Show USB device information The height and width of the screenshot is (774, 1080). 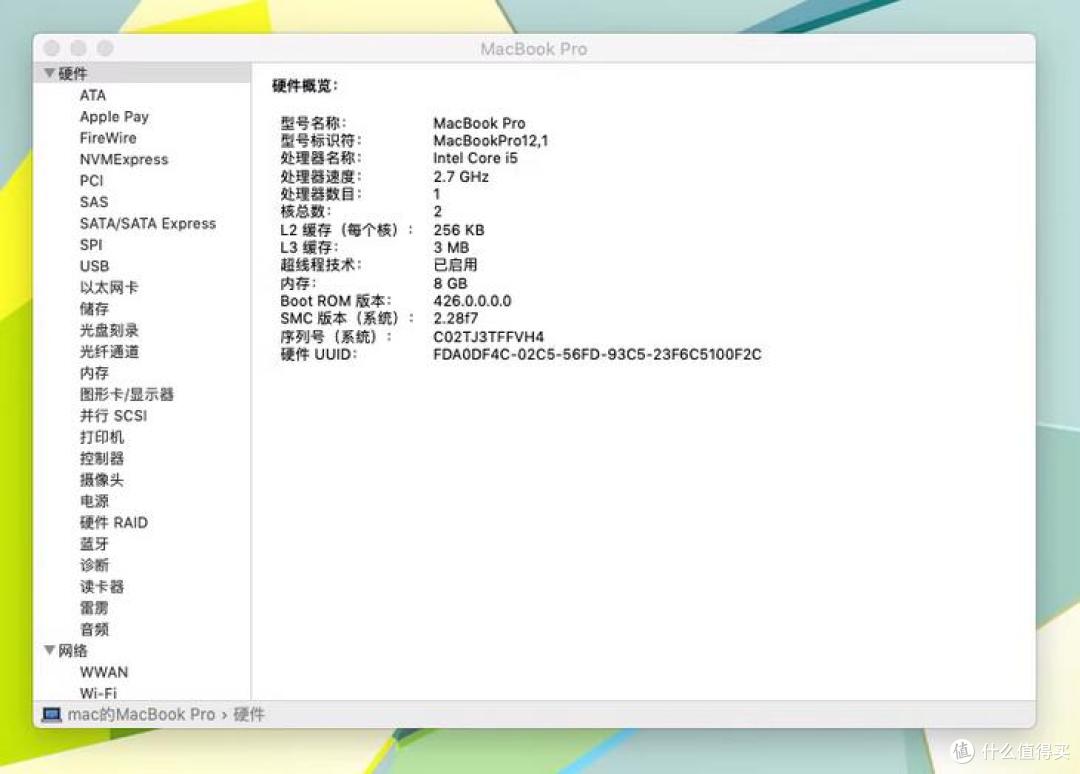pyautogui.click(x=94, y=266)
